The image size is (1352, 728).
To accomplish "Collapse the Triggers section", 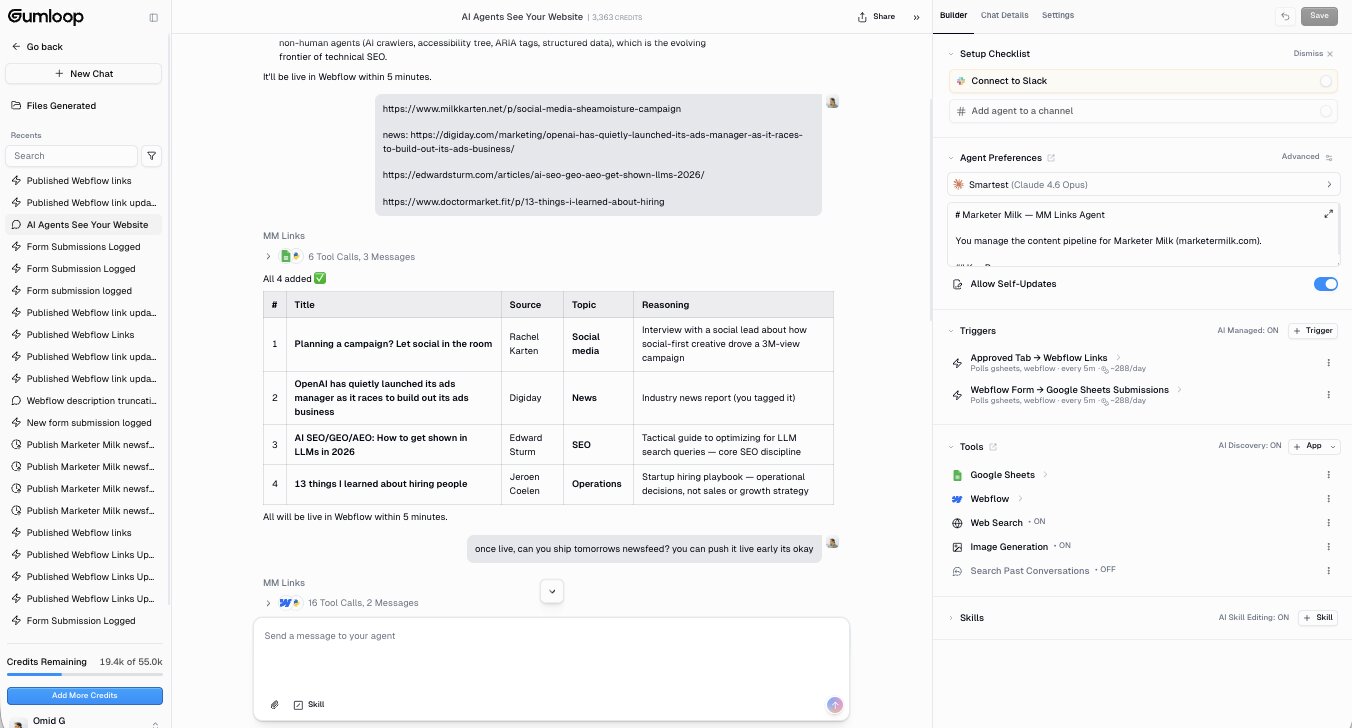I will pyautogui.click(x=950, y=331).
